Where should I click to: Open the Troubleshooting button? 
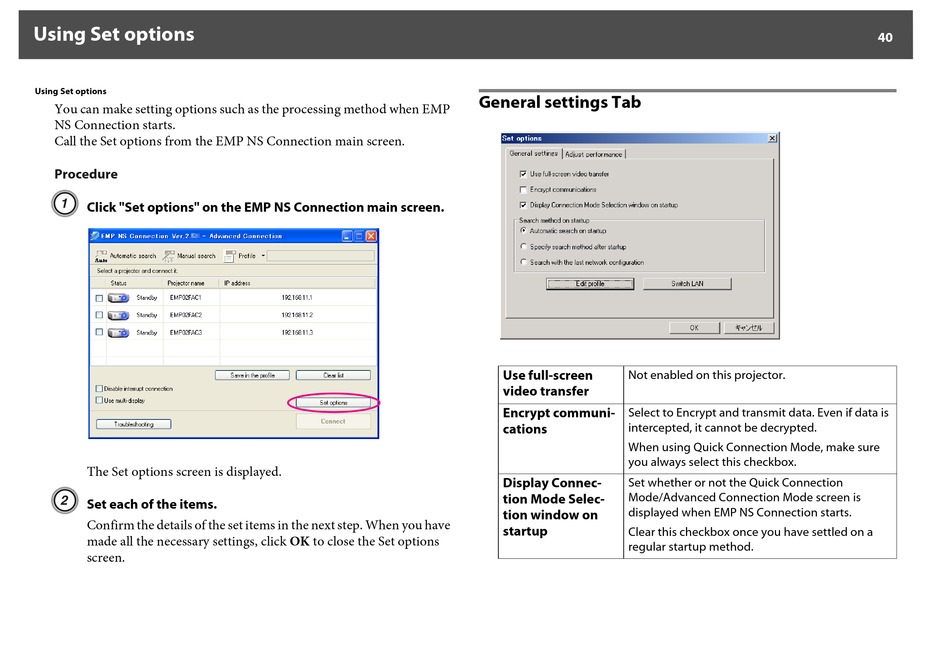click(133, 425)
